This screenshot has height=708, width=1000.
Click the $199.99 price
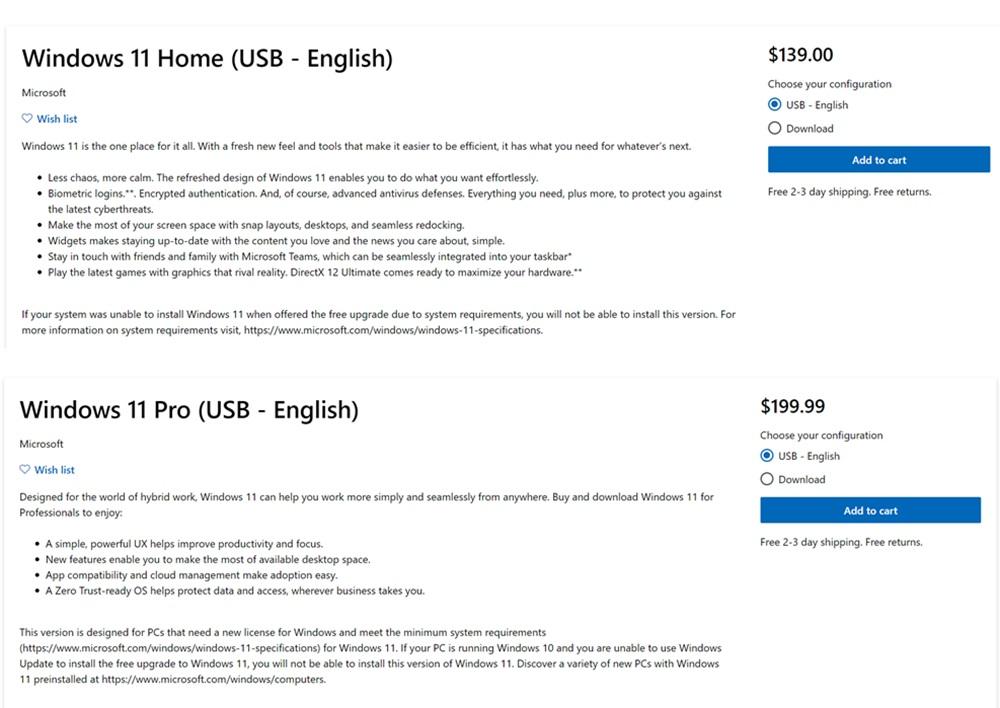[x=793, y=406]
